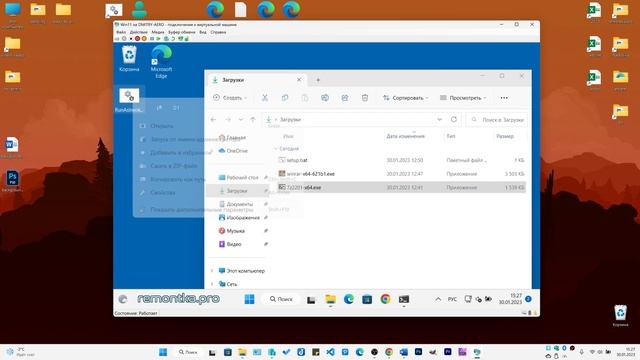Click the host Windows Start button
Screen dimensions: 640x360
[163, 352]
